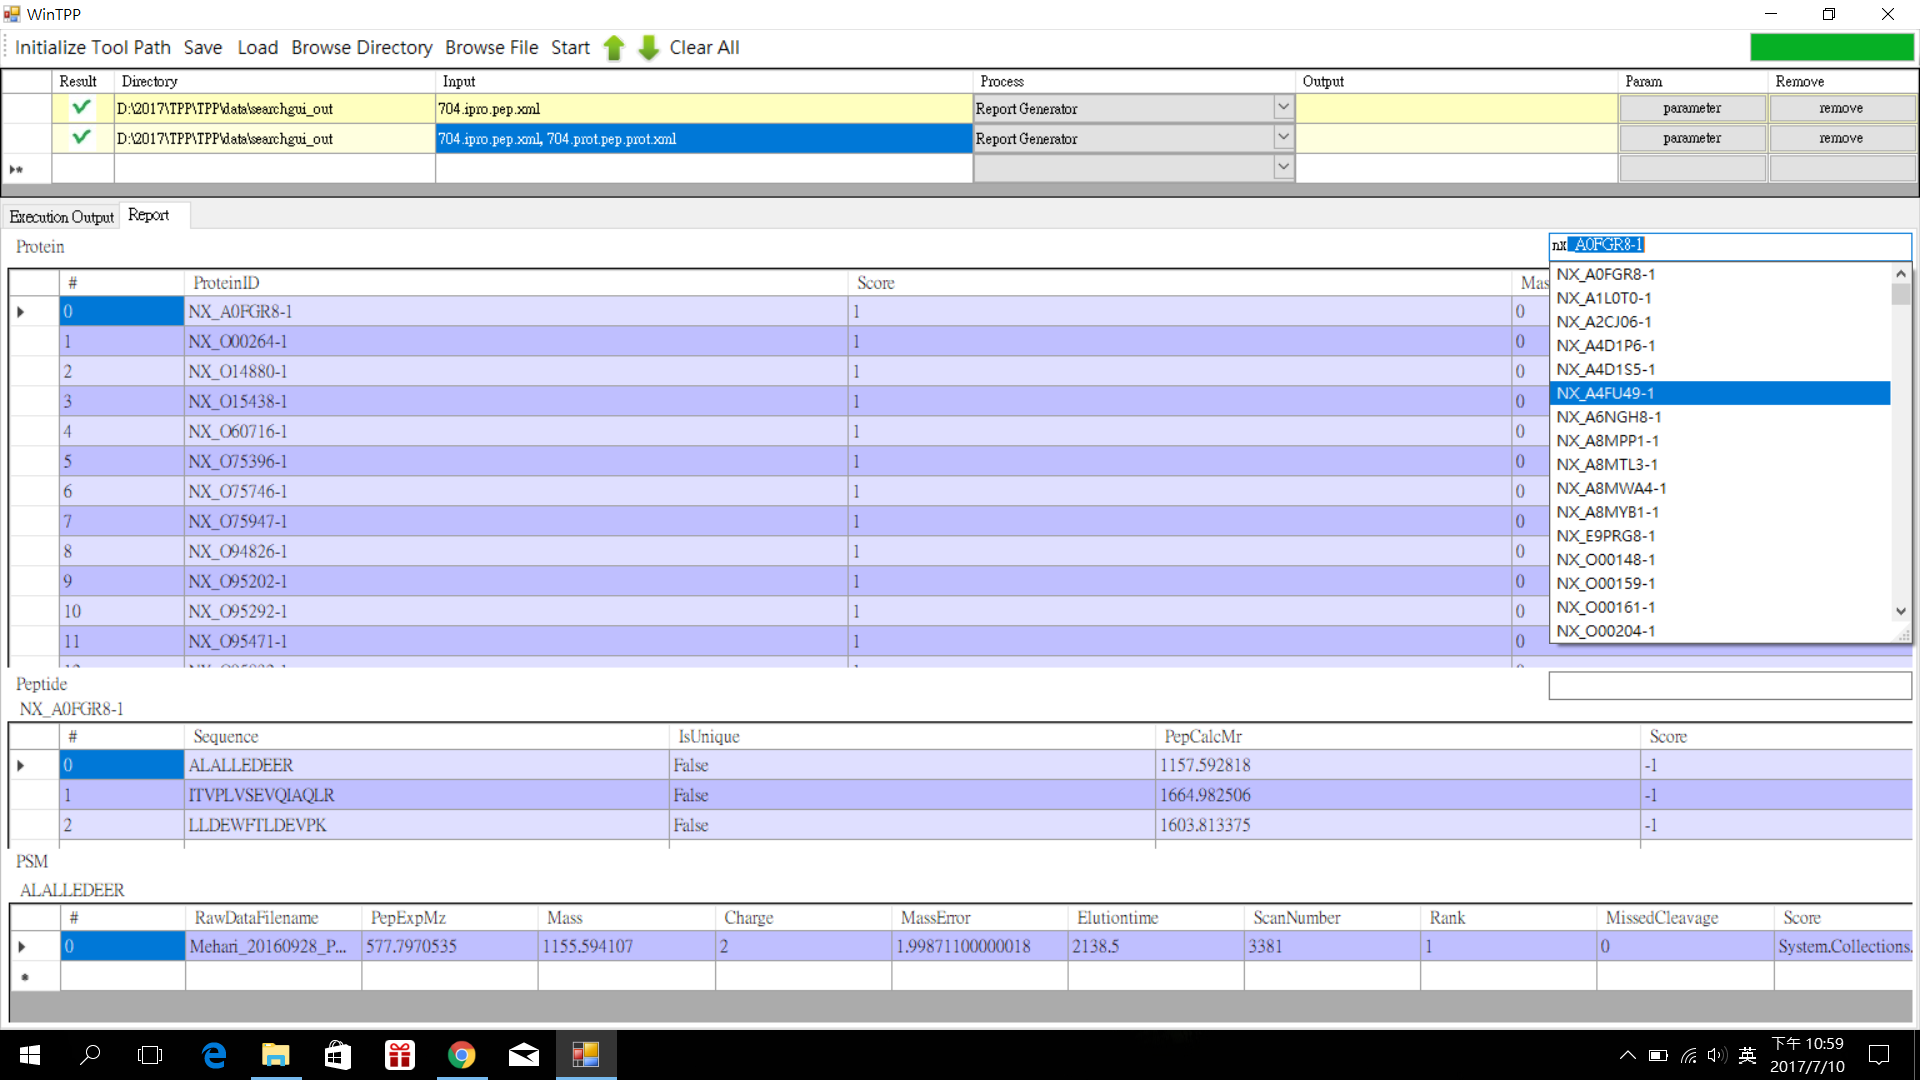This screenshot has width=1920, height=1080.
Task: Click the green progress bar
Action: pyautogui.click(x=1831, y=47)
